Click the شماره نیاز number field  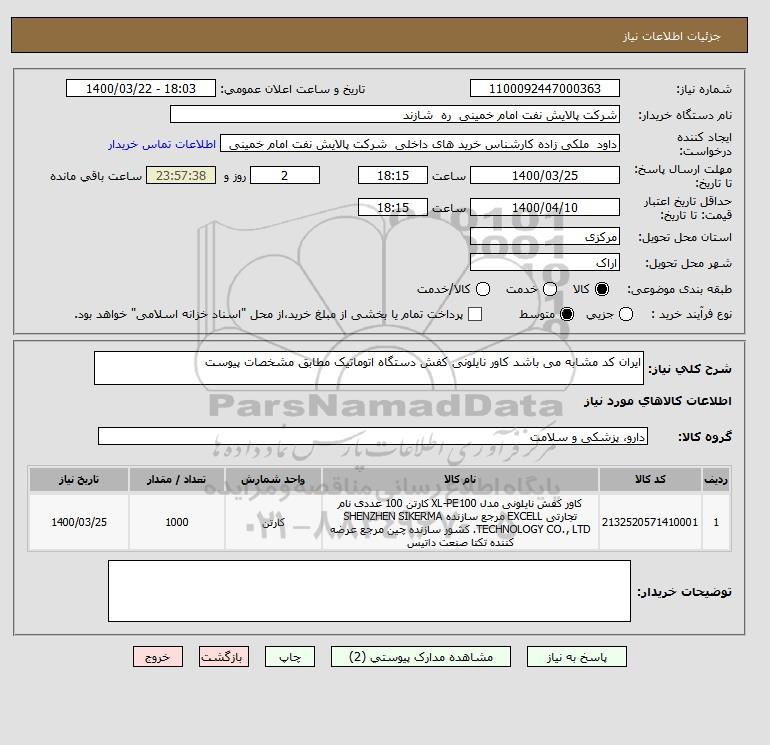pyautogui.click(x=545, y=88)
